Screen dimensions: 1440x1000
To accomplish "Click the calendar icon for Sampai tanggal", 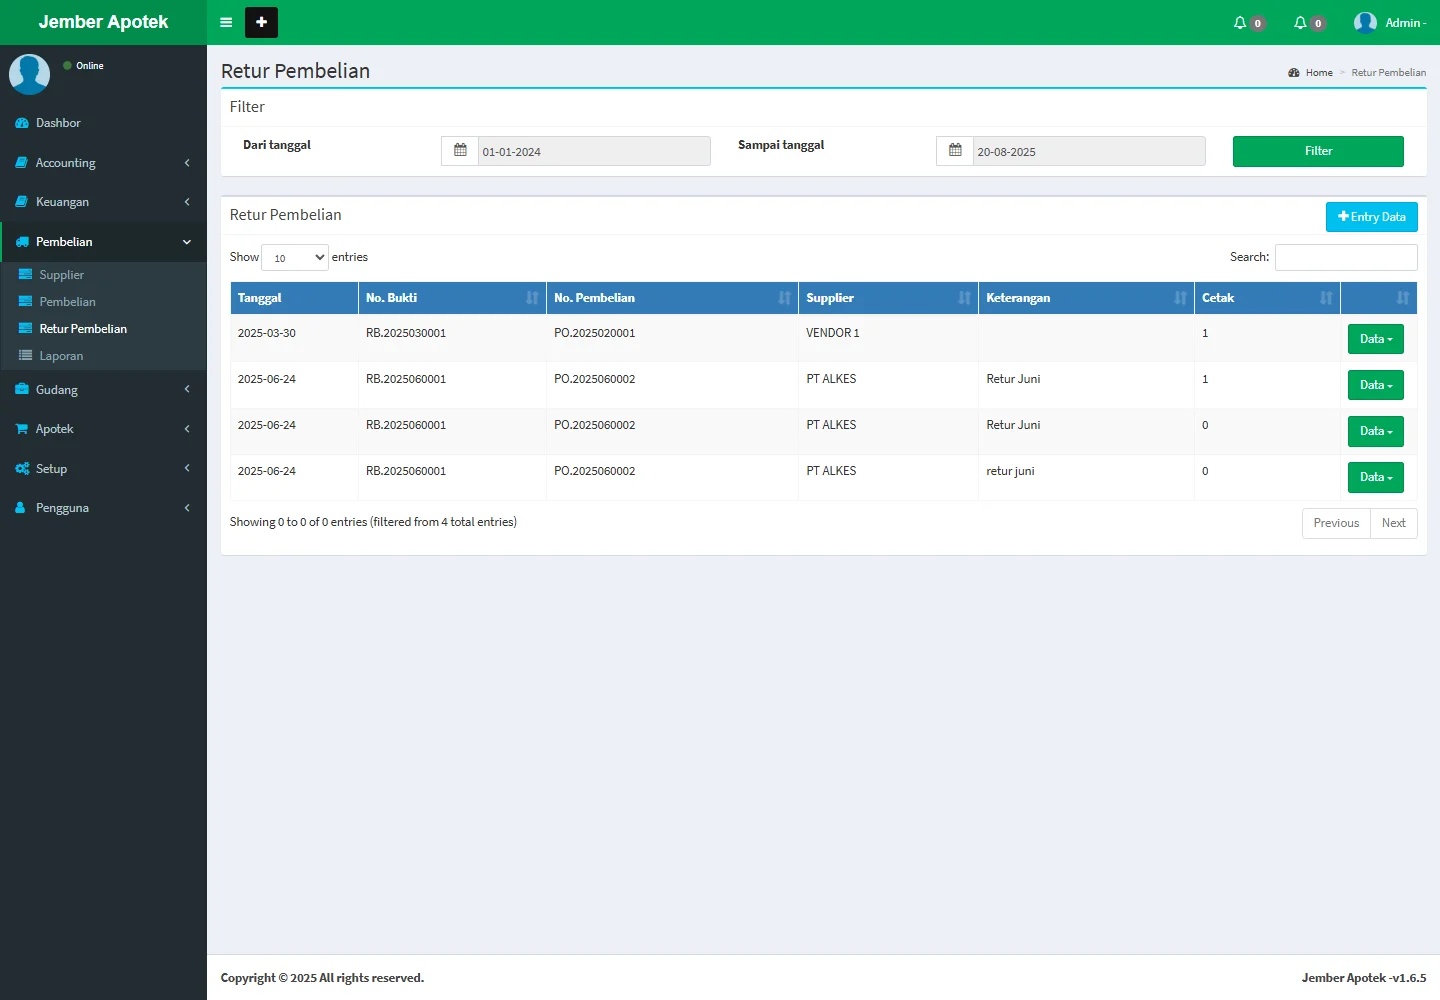I will pyautogui.click(x=955, y=151).
